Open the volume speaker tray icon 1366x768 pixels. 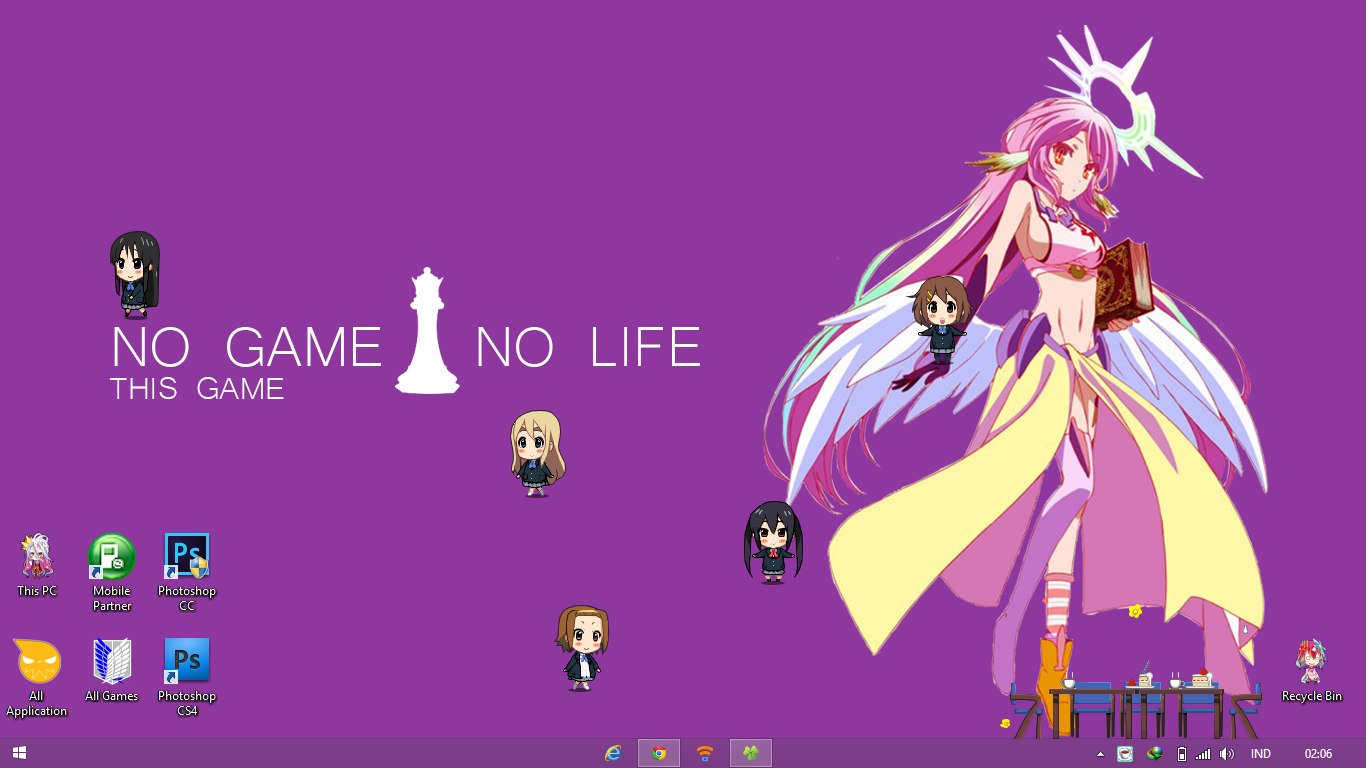click(x=1227, y=754)
